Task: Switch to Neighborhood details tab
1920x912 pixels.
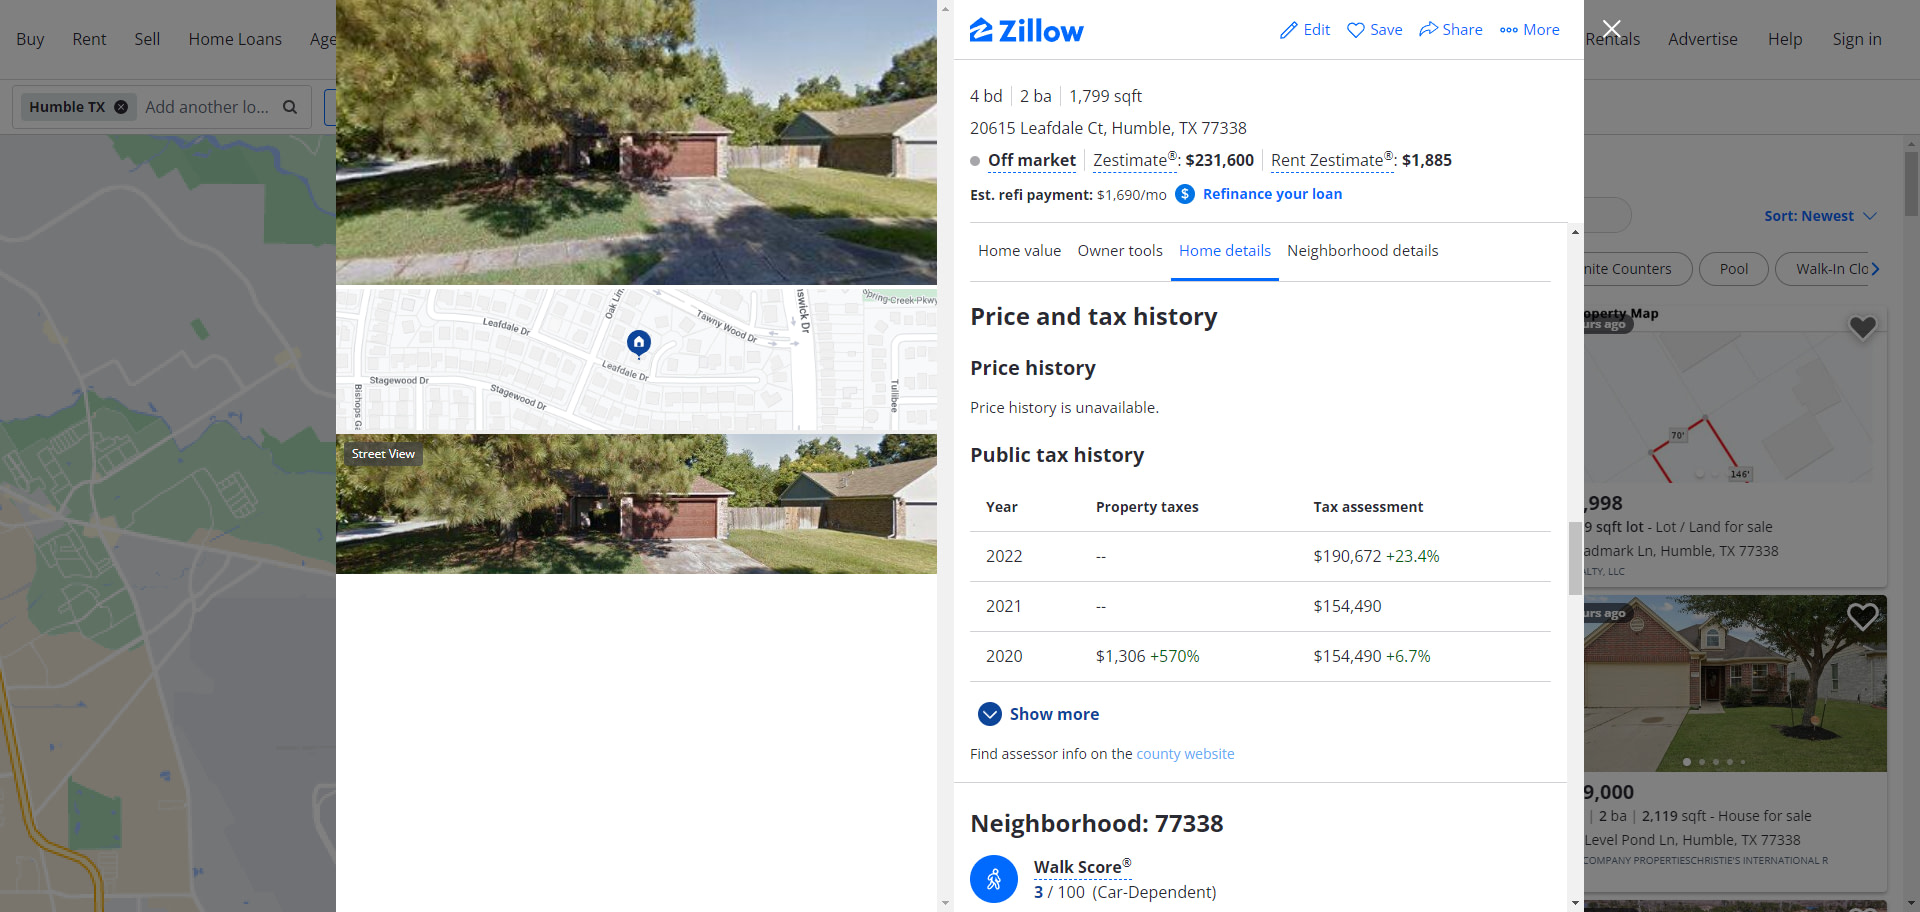Action: coord(1362,251)
